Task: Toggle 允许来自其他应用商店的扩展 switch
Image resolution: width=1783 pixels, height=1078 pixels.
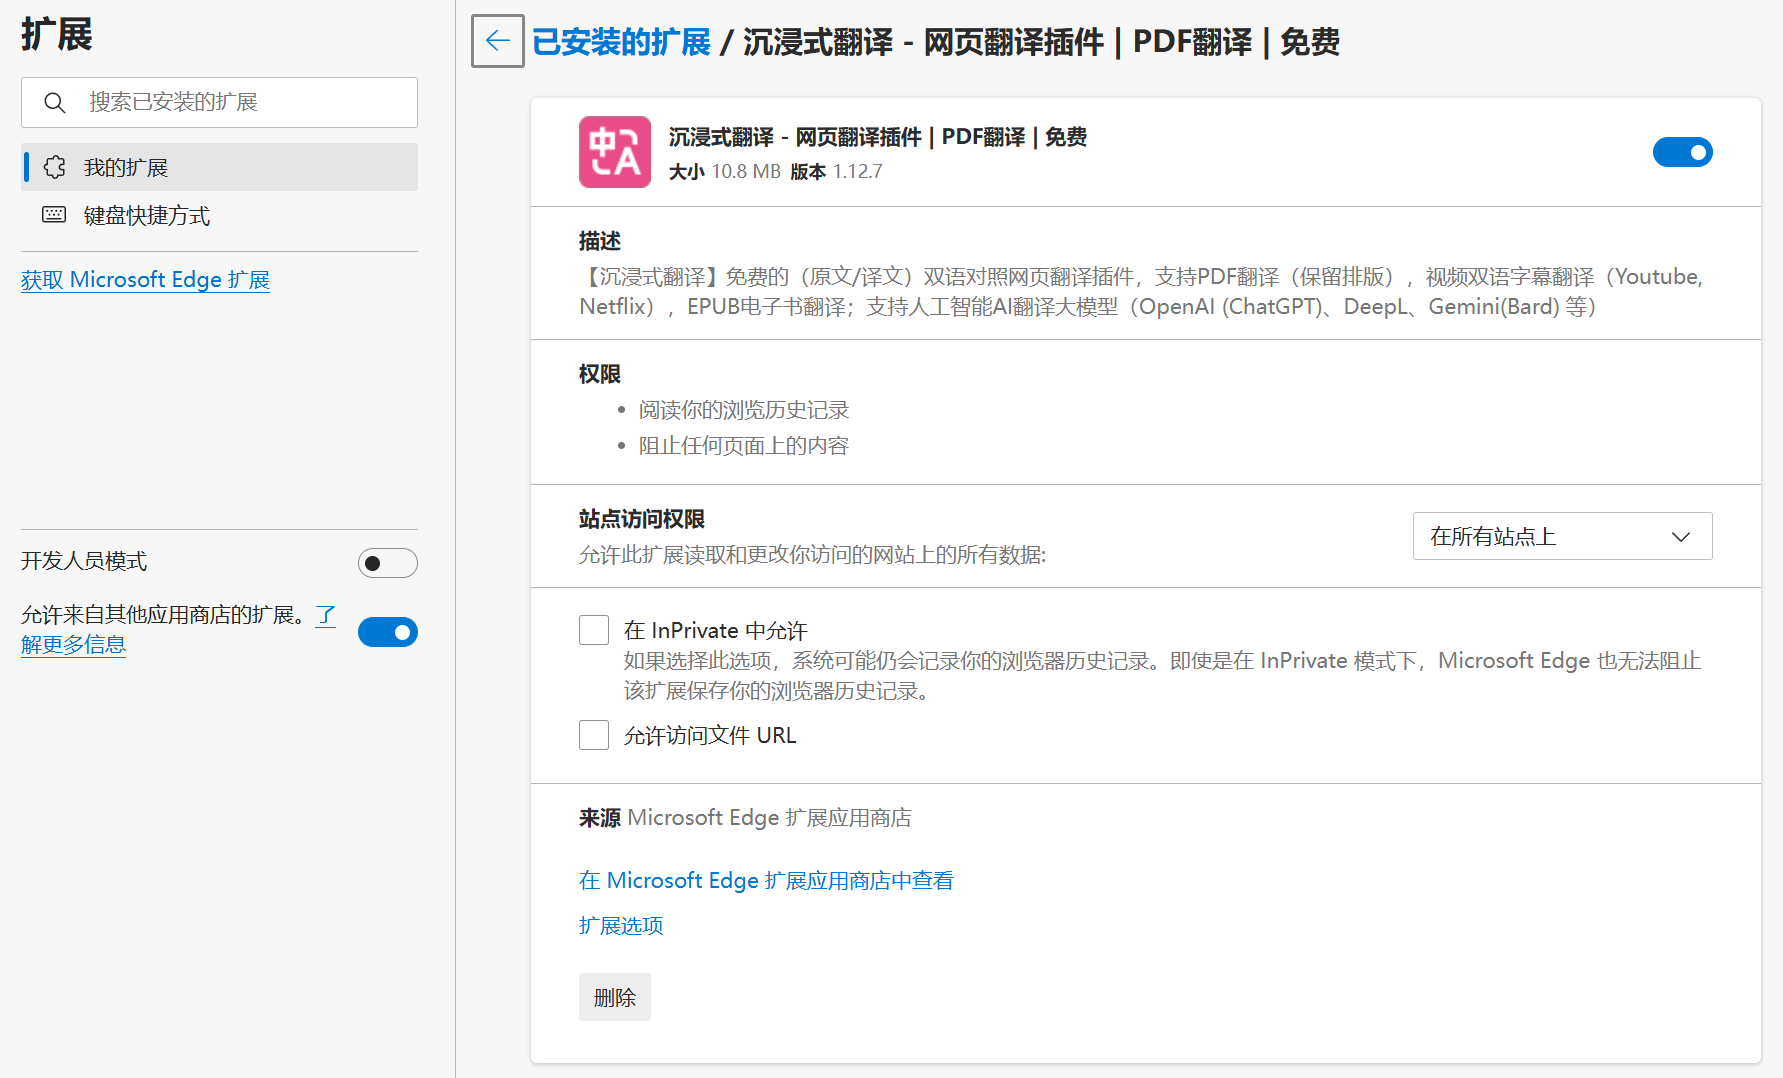Action: click(388, 632)
